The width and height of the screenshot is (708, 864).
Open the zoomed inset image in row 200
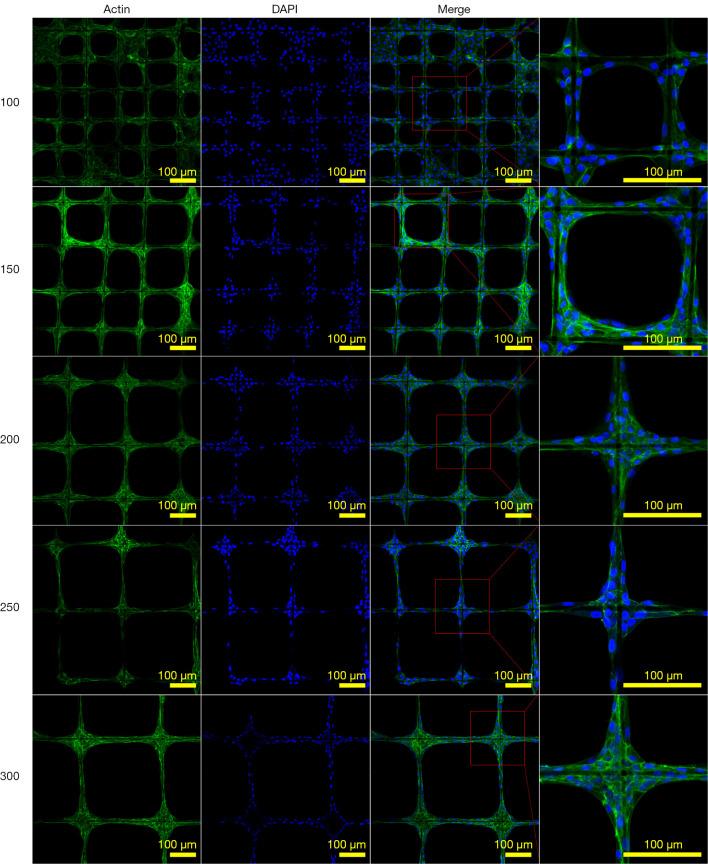[x=623, y=440]
